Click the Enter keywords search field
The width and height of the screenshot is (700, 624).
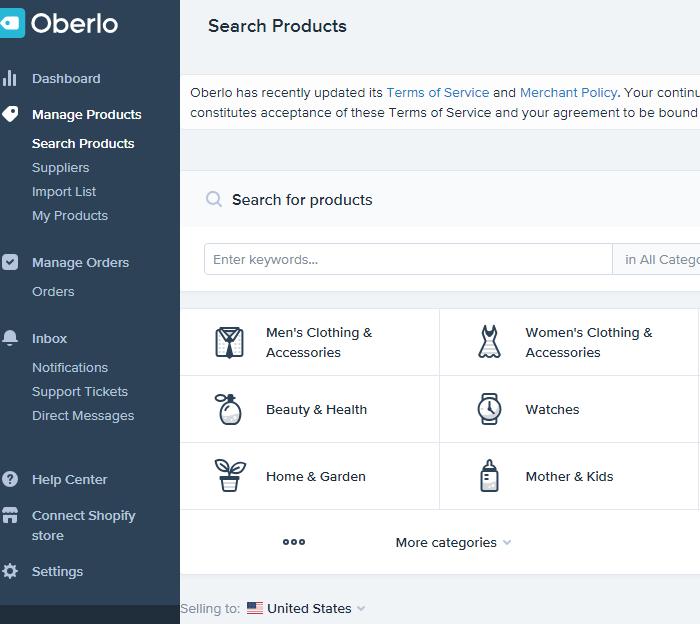pos(408,259)
